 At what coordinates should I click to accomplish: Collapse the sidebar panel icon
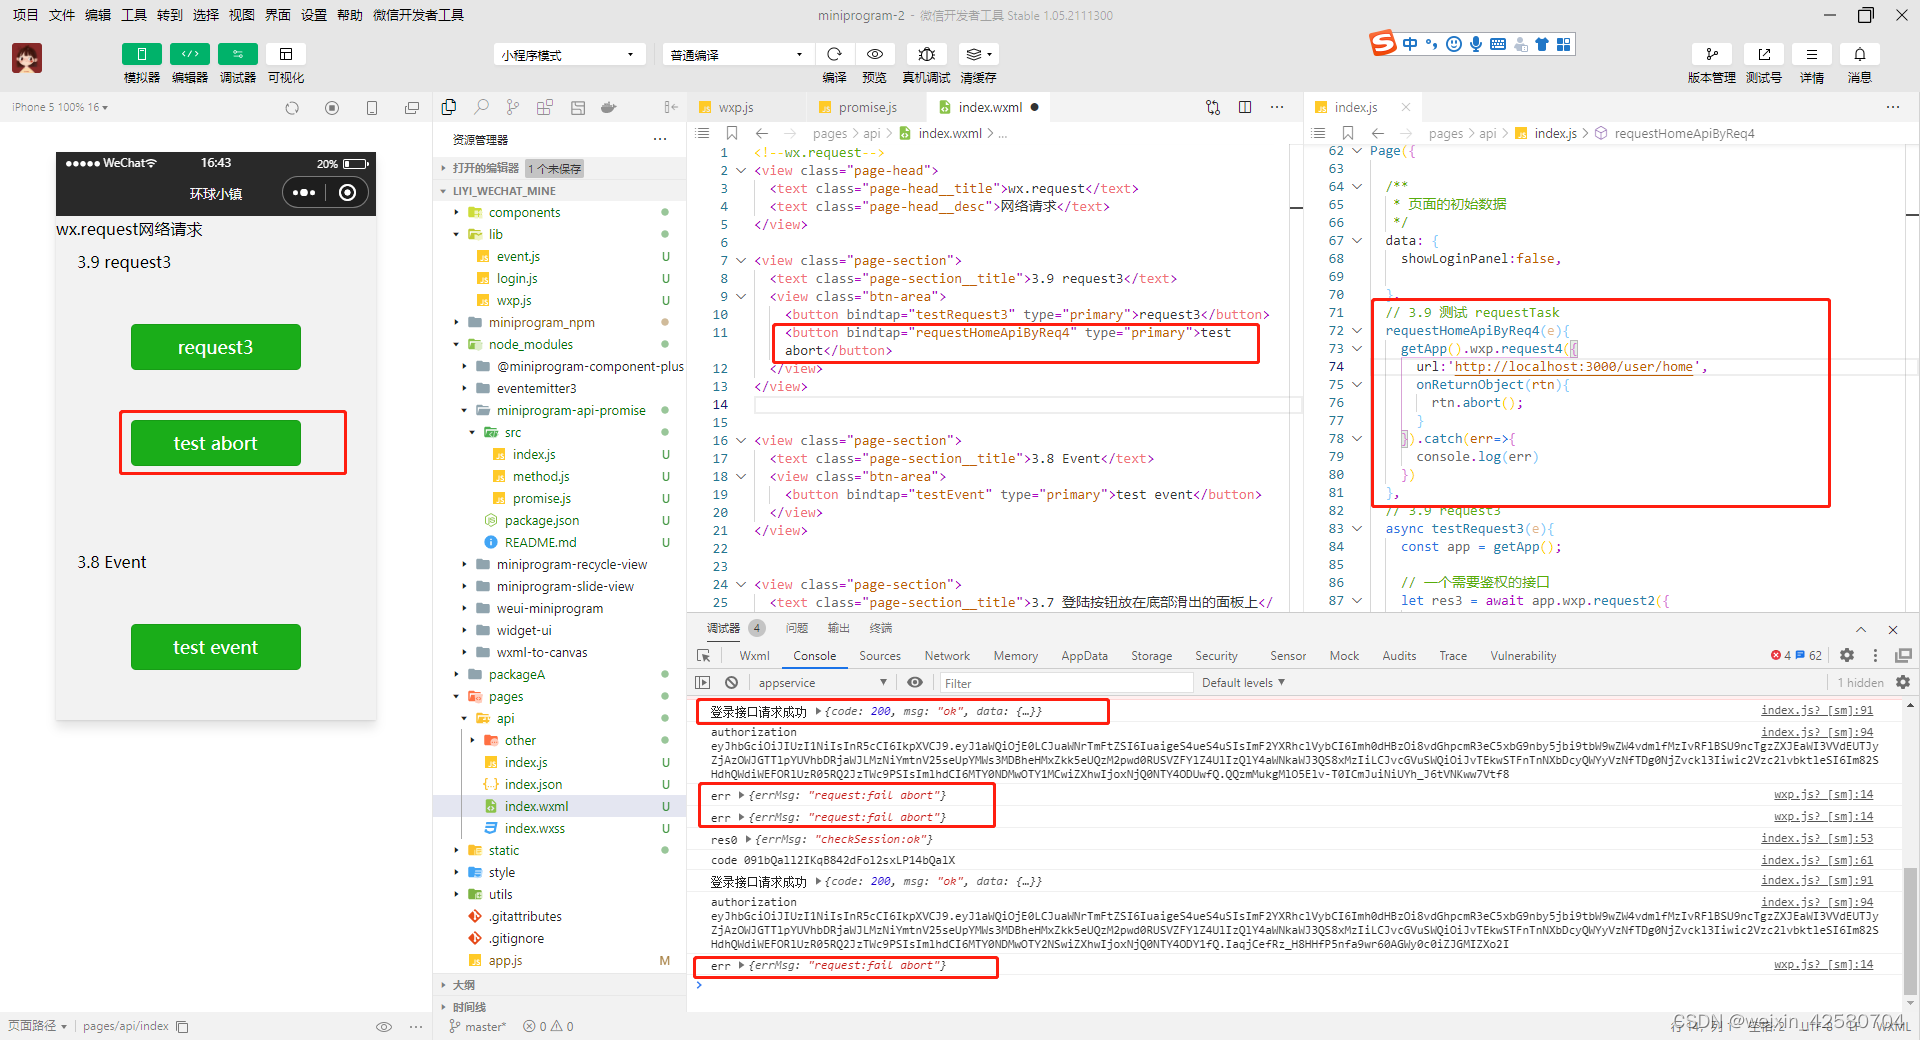pos(671,107)
